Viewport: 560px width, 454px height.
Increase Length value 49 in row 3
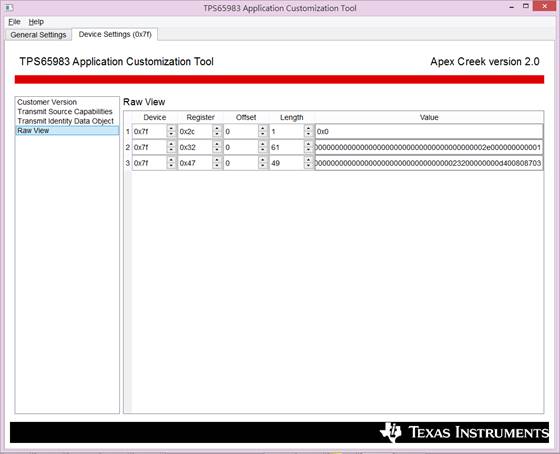click(x=309, y=159)
